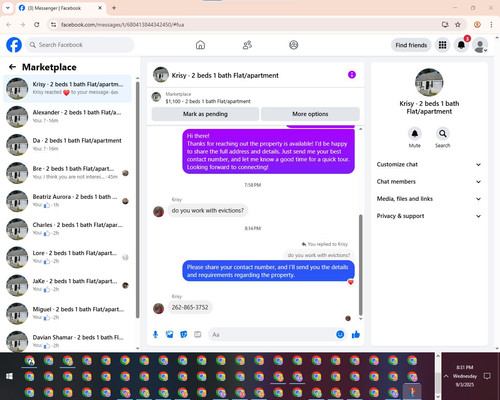Screen dimensions: 500x400
Task: Click the Search Facebook field
Action: (x=80, y=45)
